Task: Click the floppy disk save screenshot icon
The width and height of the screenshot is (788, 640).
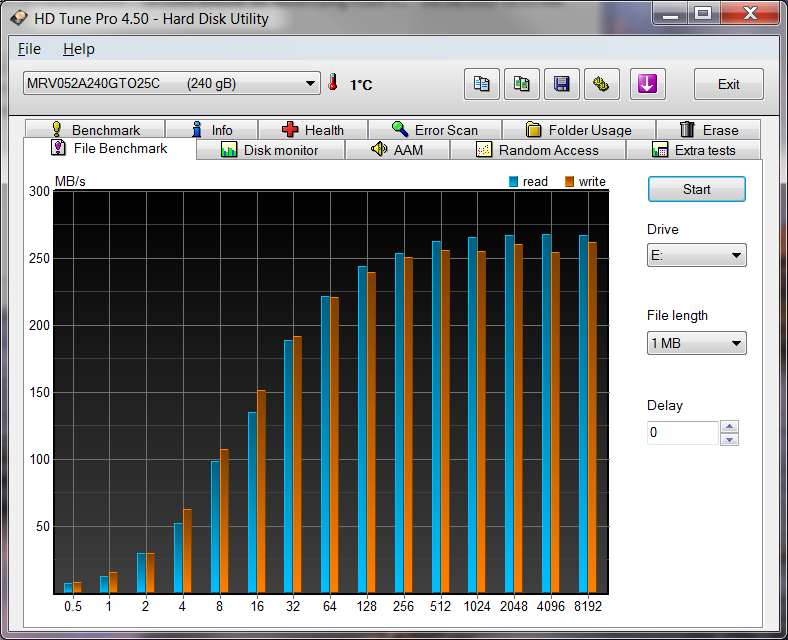Action: (x=562, y=84)
